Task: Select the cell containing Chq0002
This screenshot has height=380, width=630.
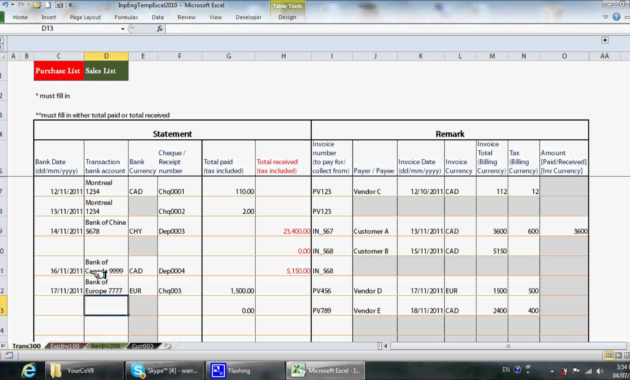Action: [x=180, y=206]
